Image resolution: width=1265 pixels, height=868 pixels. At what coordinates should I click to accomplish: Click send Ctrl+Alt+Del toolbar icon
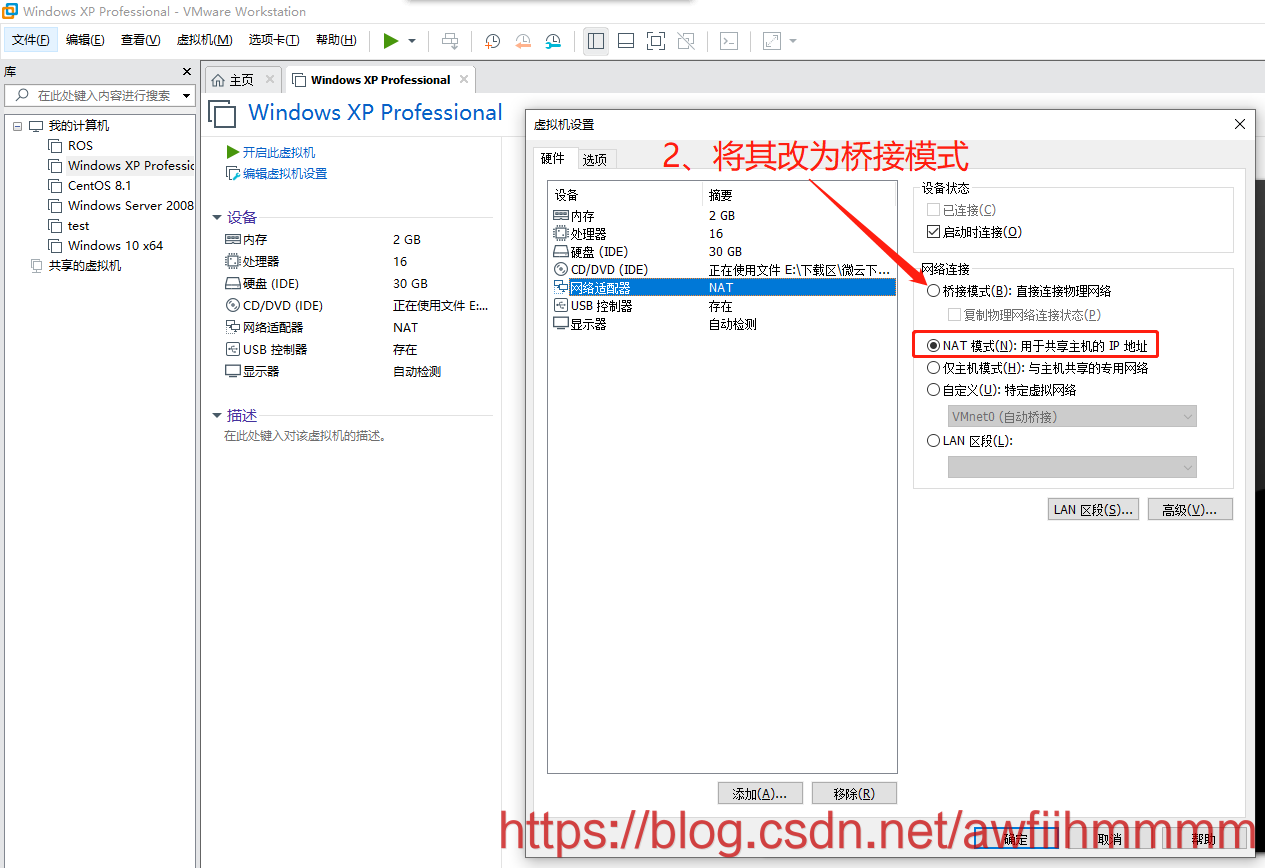click(450, 41)
